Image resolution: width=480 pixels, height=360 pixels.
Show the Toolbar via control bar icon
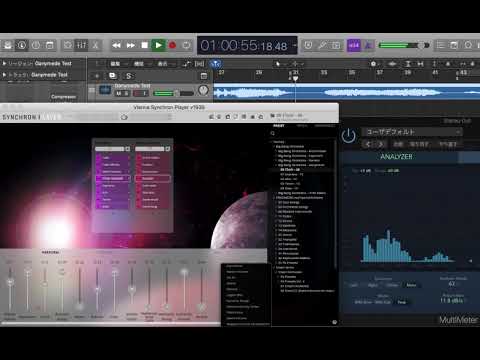(x=50, y=45)
